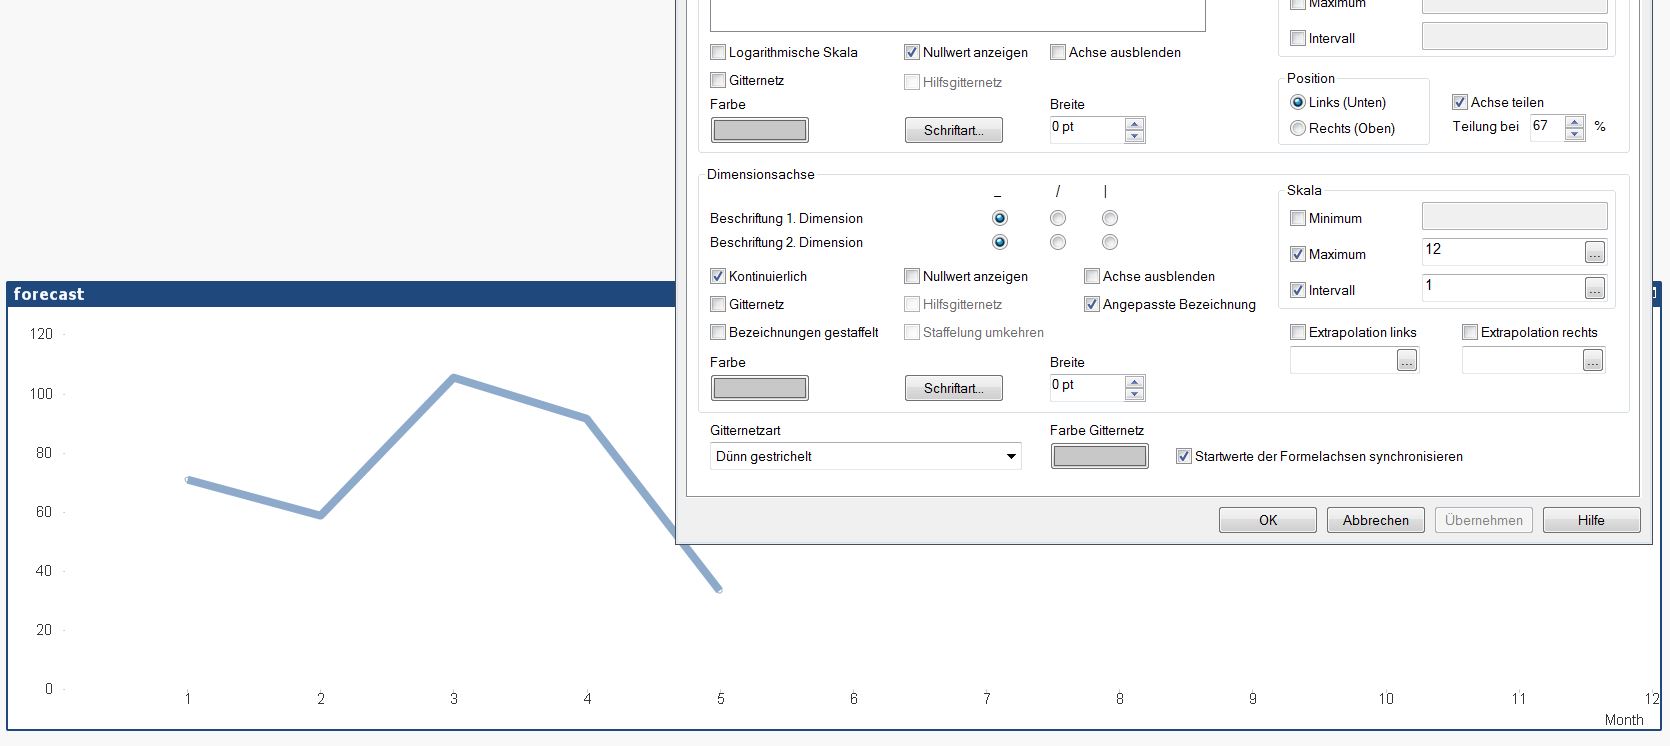Set Beschriftung 2. Dimension to diagonal
Viewport: 1670px width, 746px height.
[x=1058, y=242]
